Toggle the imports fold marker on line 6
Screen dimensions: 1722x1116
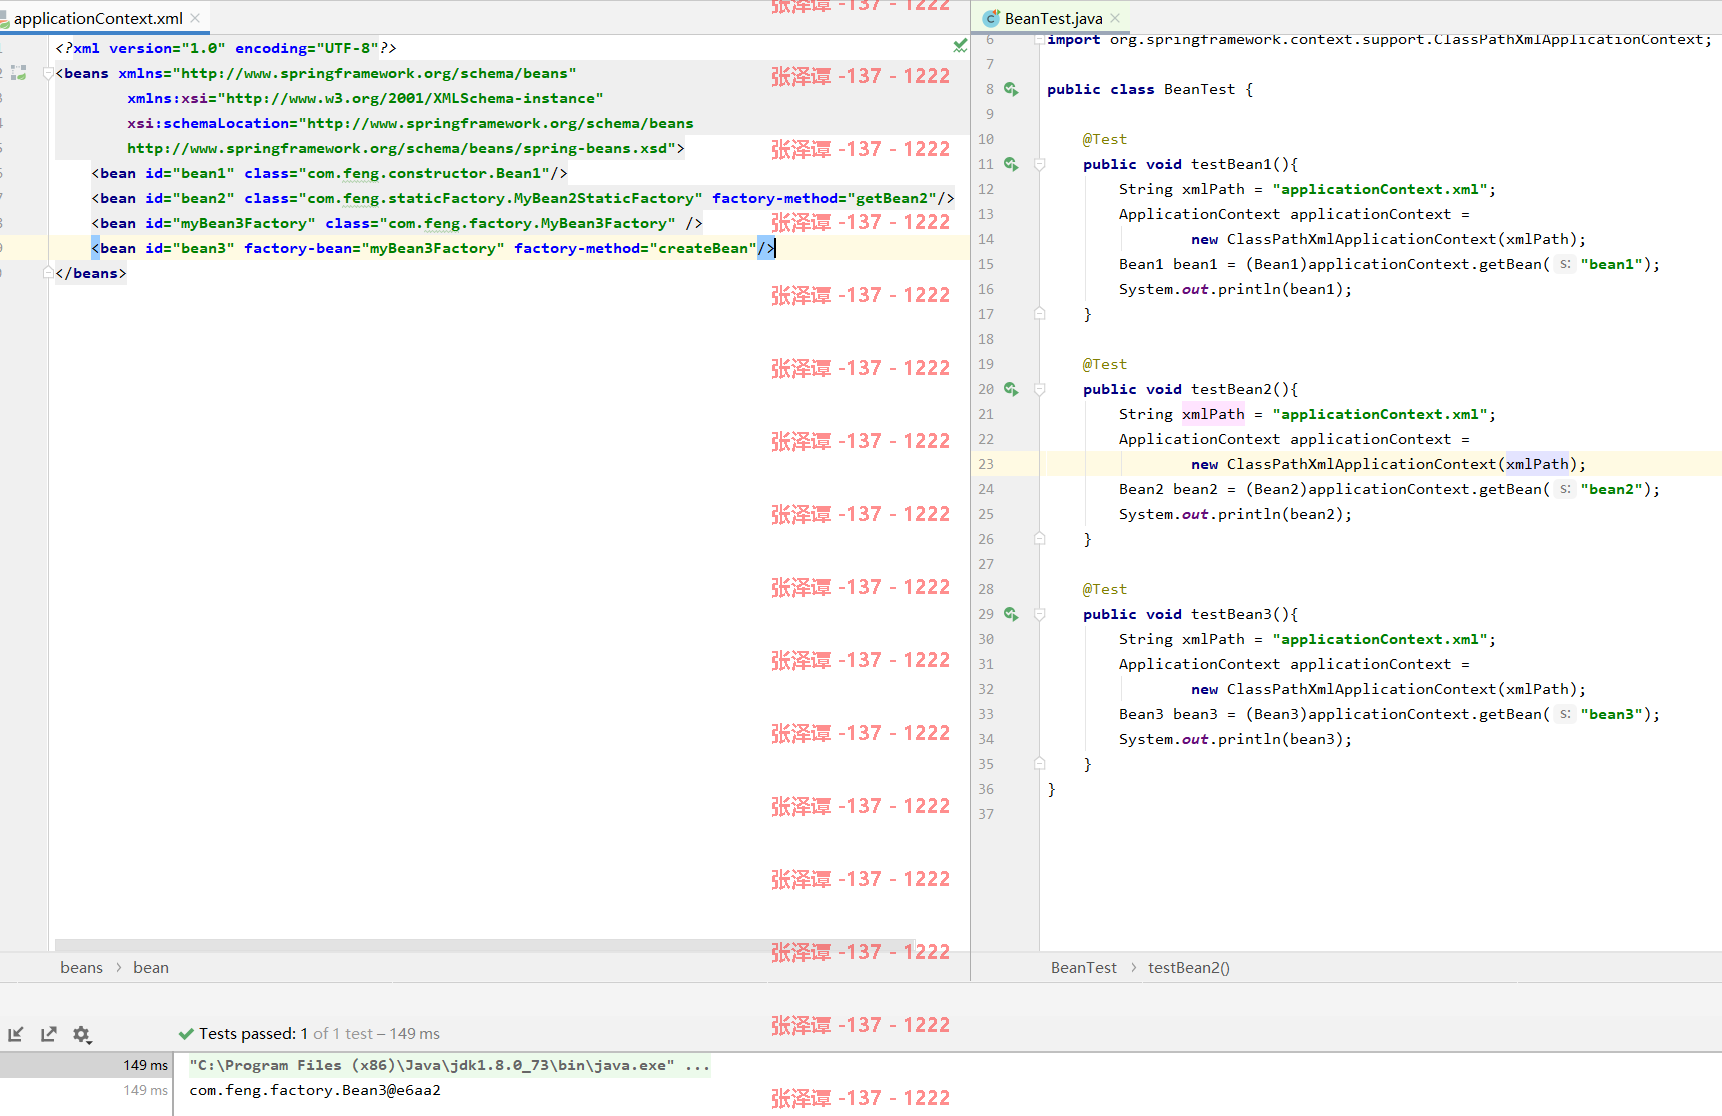[1039, 40]
